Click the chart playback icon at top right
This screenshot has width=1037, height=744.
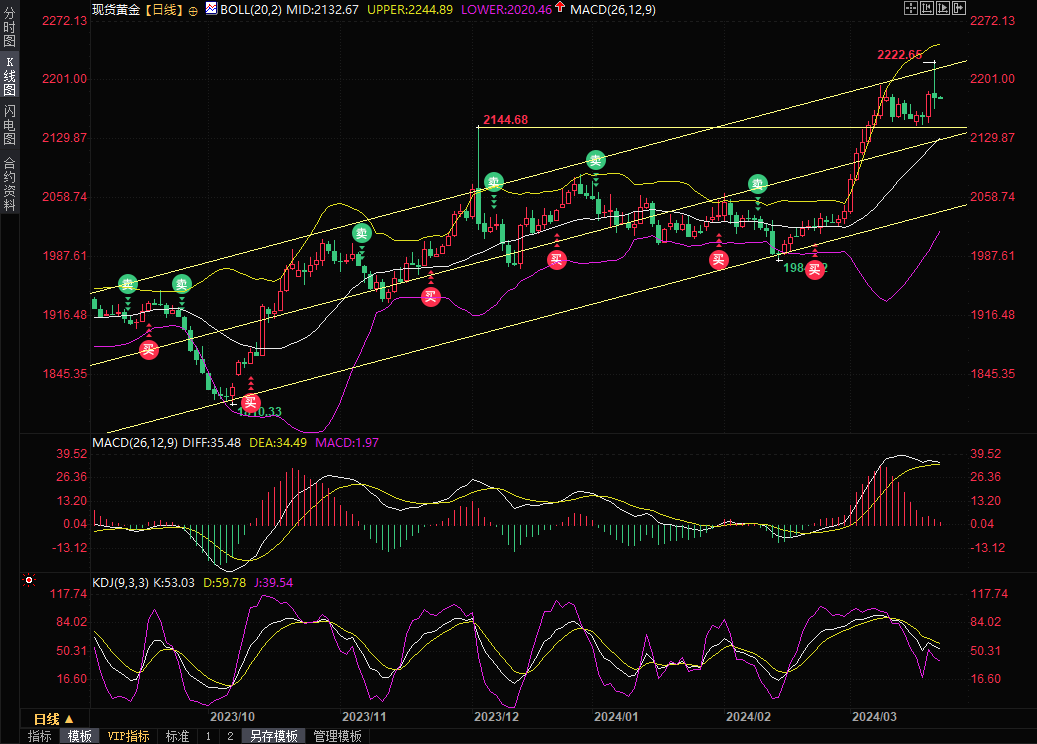943,8
